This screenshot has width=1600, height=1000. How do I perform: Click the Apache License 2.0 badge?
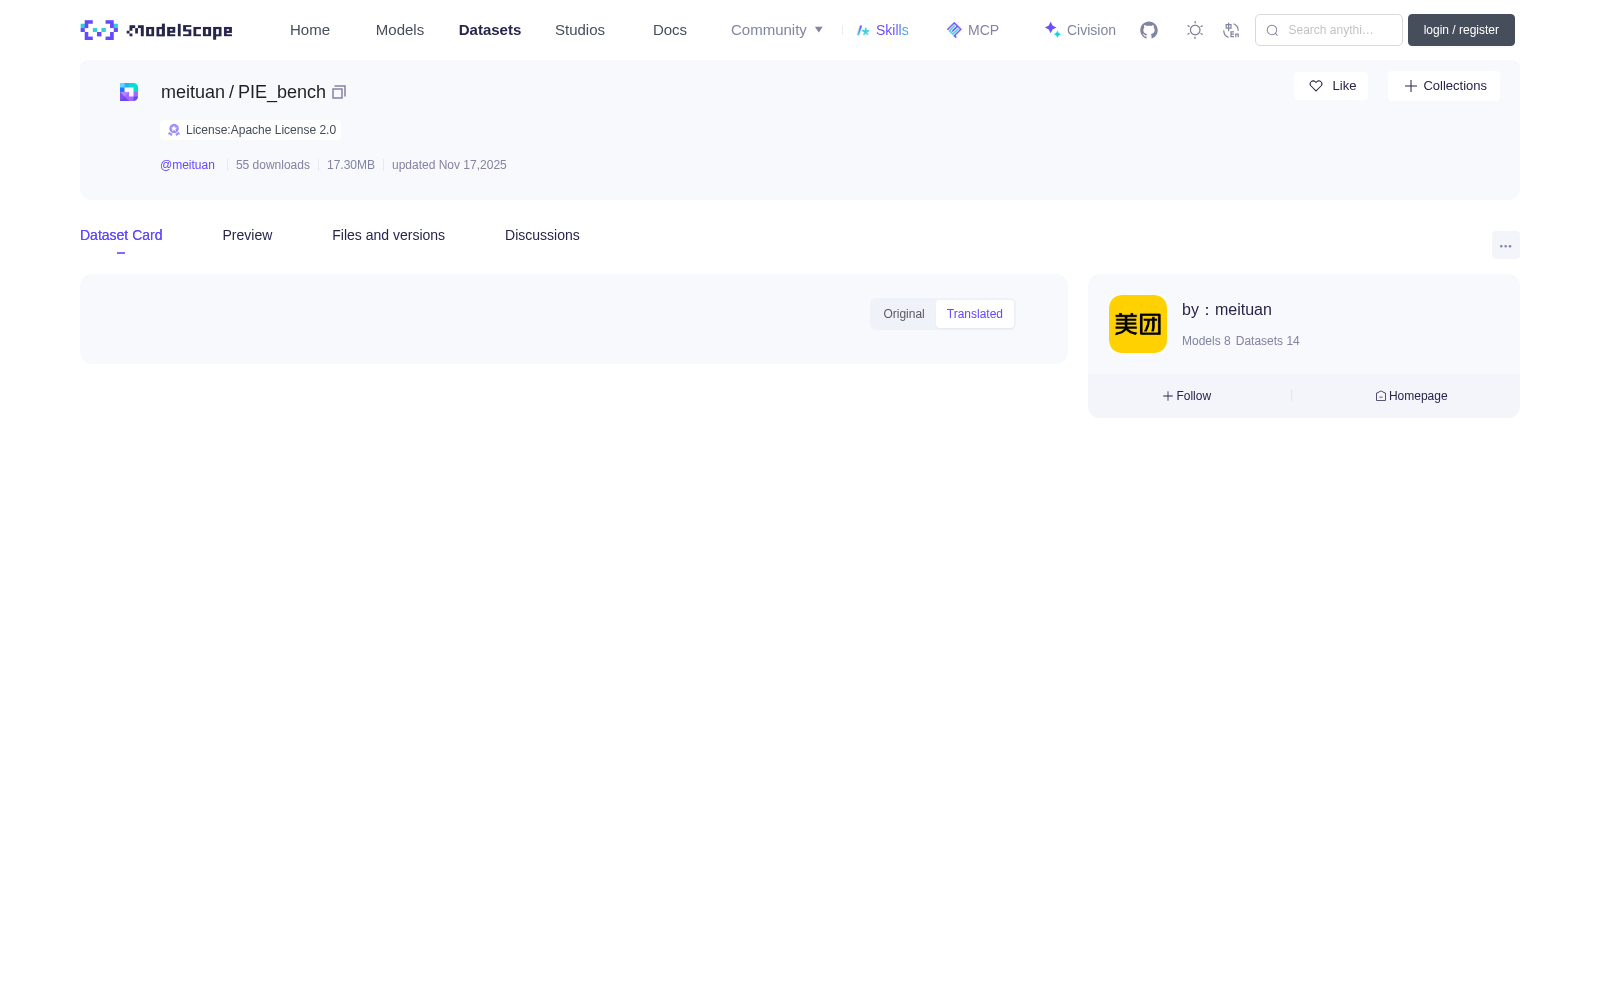coord(251,130)
